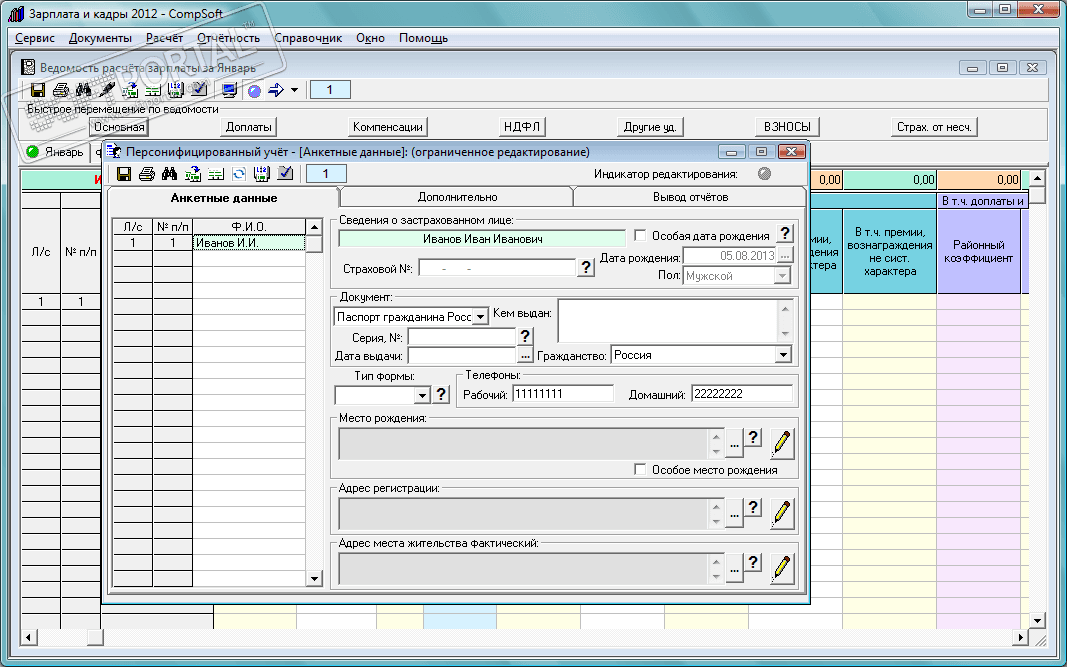Click the grey Индикатор редактирования circle
This screenshot has height=667, width=1067.
click(764, 174)
